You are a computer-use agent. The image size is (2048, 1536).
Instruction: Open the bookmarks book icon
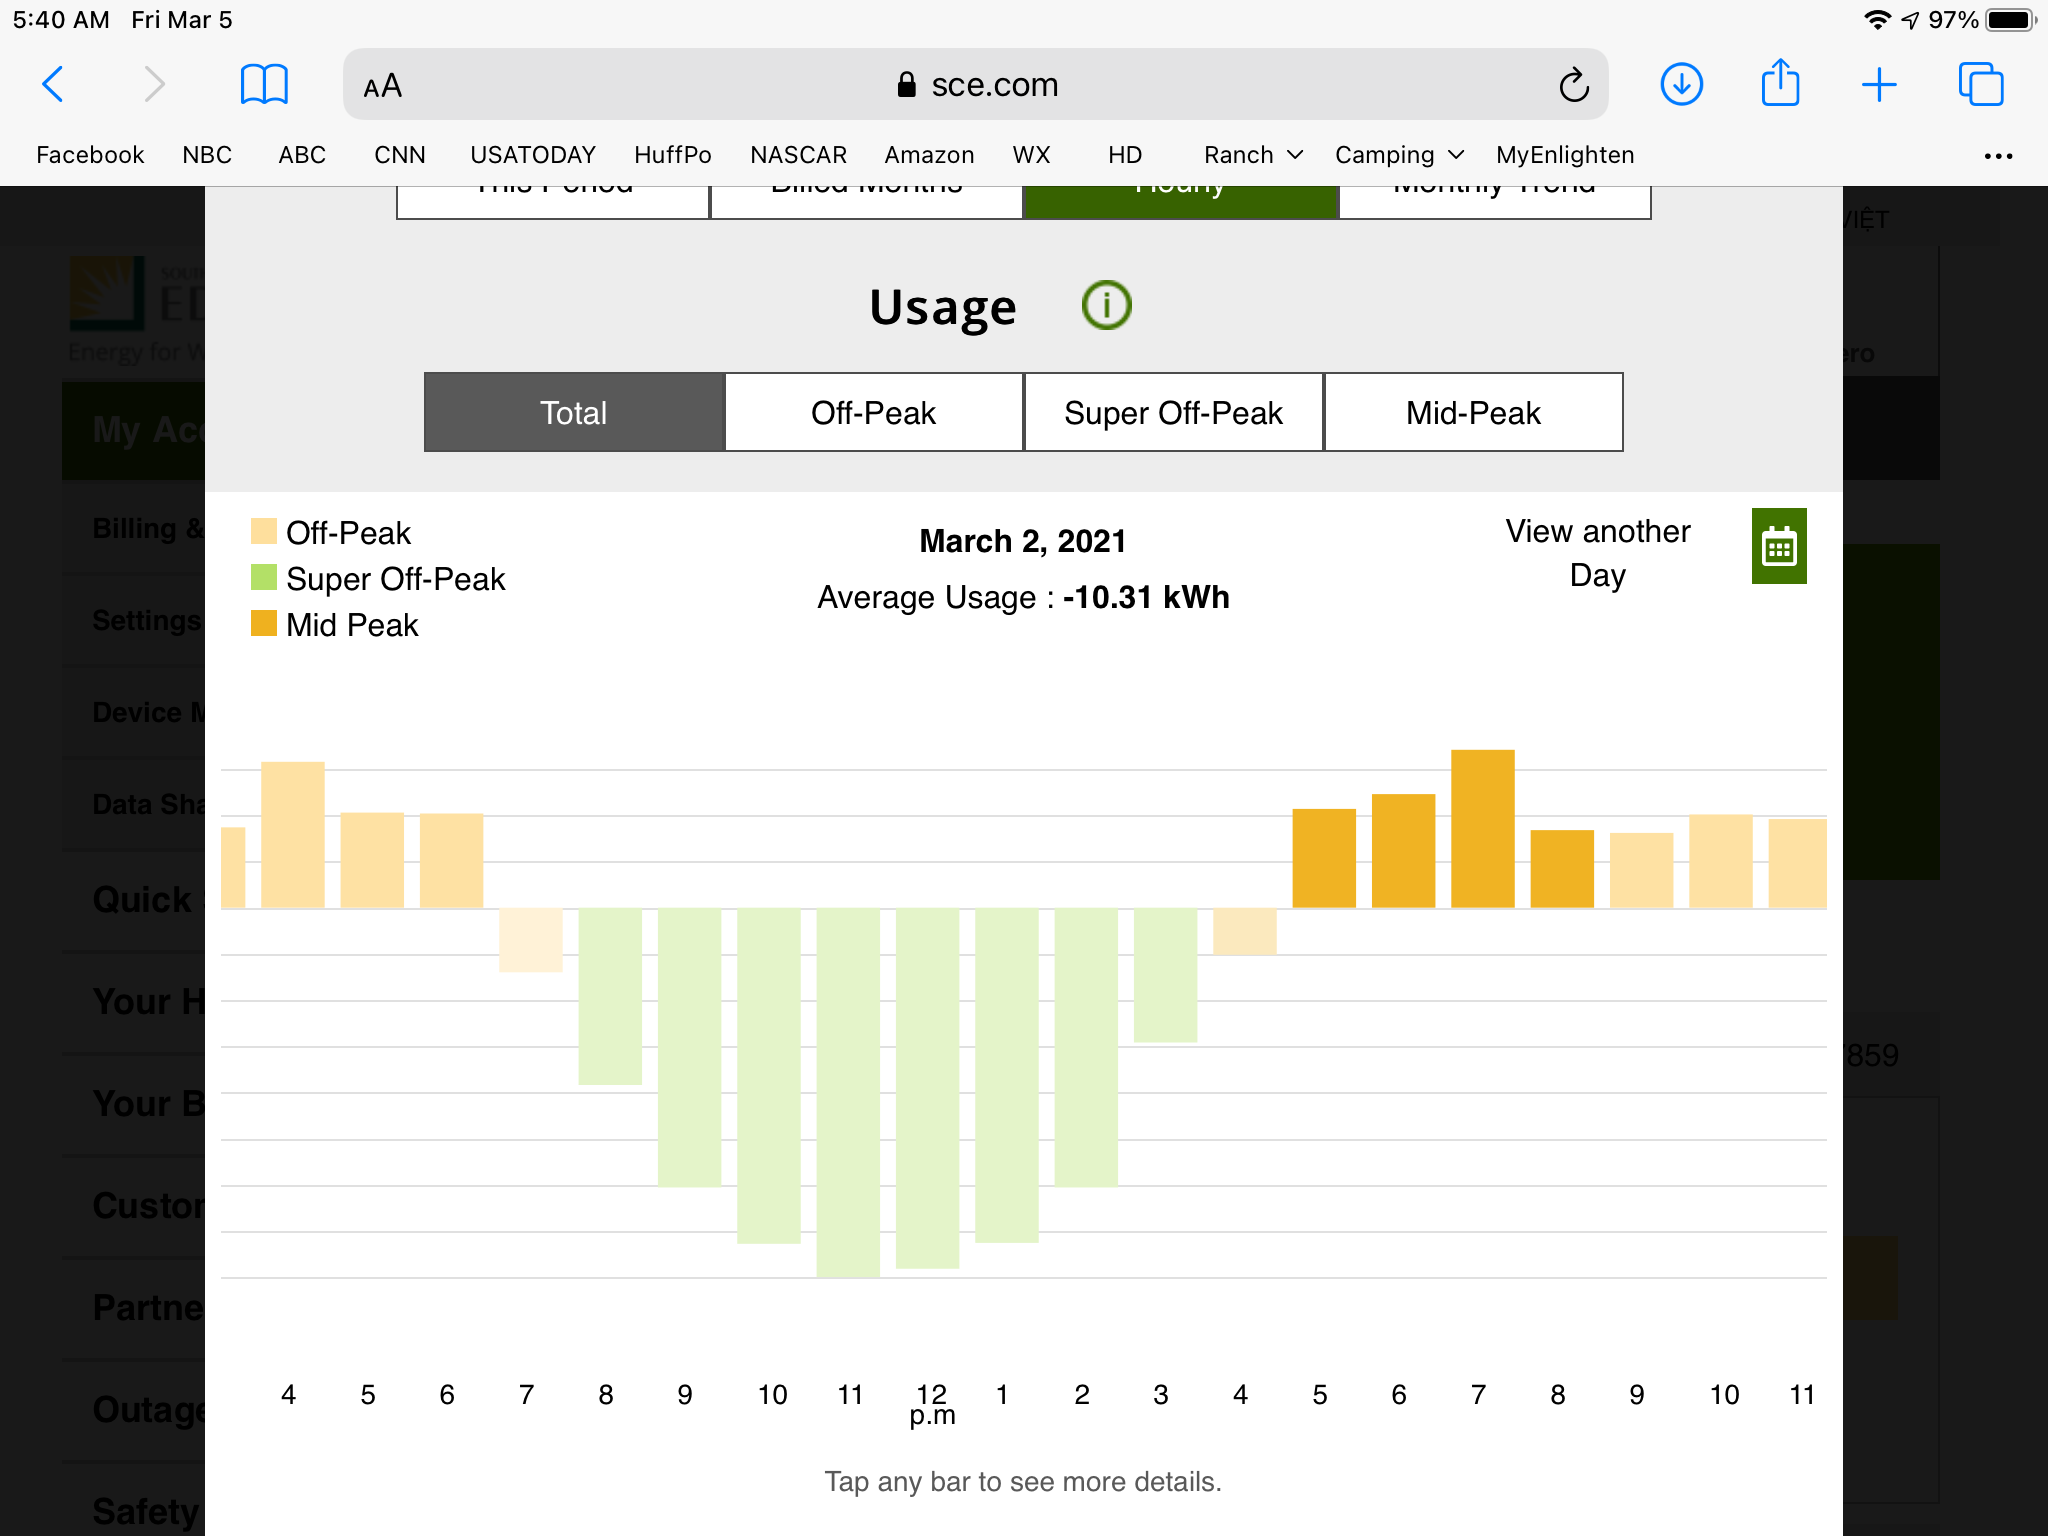point(264,84)
